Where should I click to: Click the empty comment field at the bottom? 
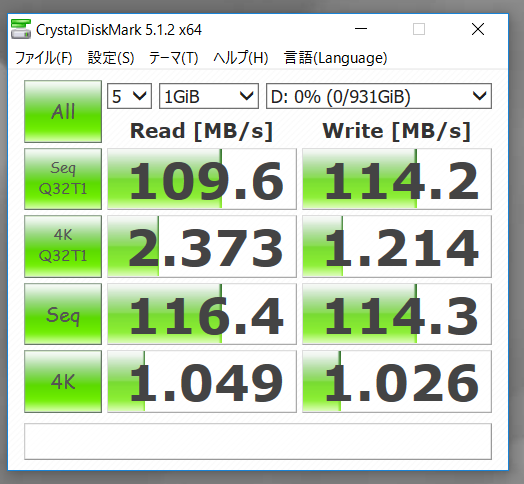(258, 441)
